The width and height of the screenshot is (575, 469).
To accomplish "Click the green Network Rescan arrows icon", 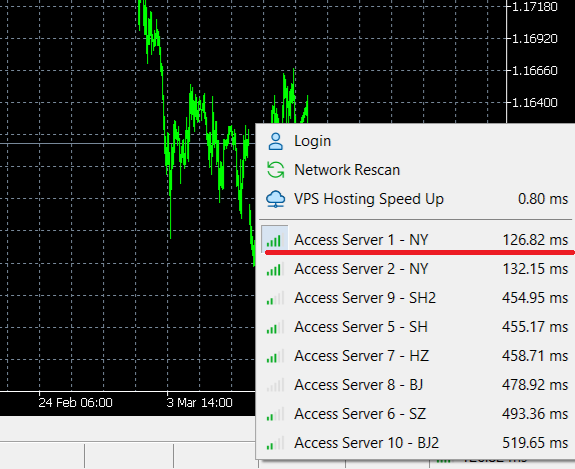I will (275, 170).
